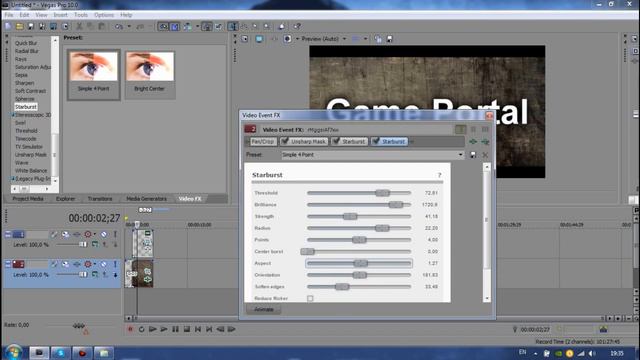Click the Stop button in transport bar
640x360 pixels.
coord(187,329)
